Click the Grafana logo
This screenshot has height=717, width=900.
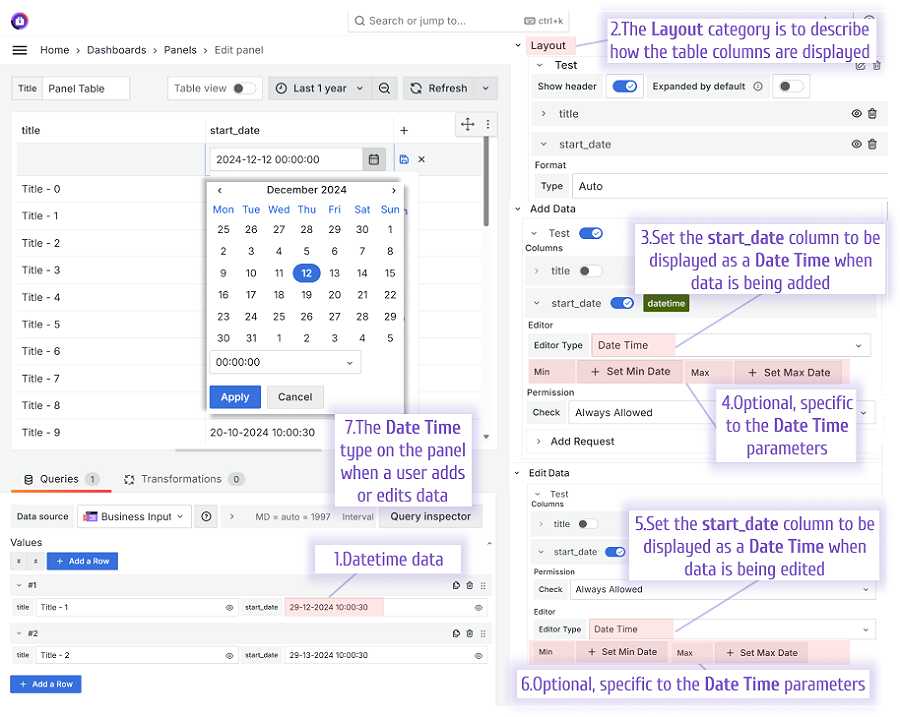(20, 21)
